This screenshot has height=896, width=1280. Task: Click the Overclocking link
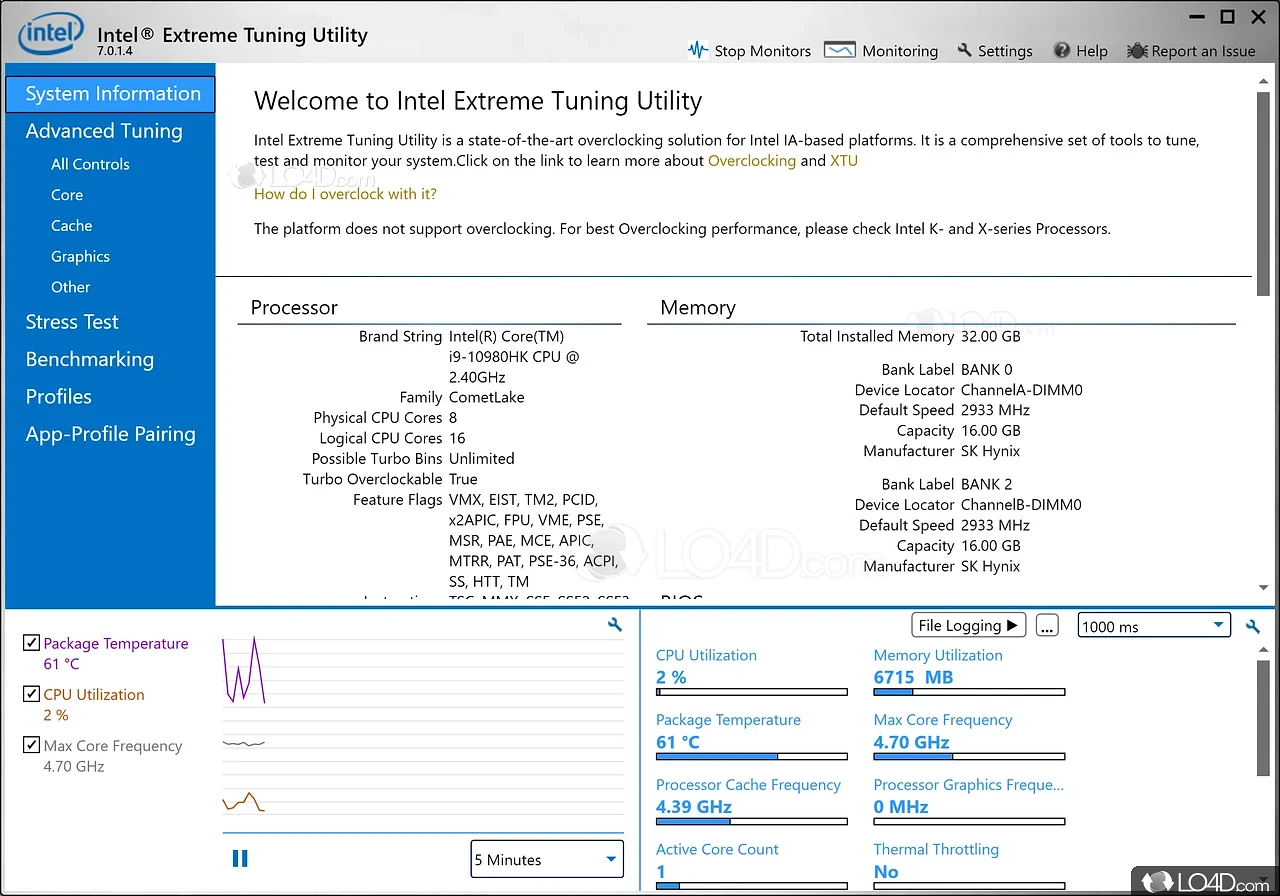pyautogui.click(x=752, y=160)
